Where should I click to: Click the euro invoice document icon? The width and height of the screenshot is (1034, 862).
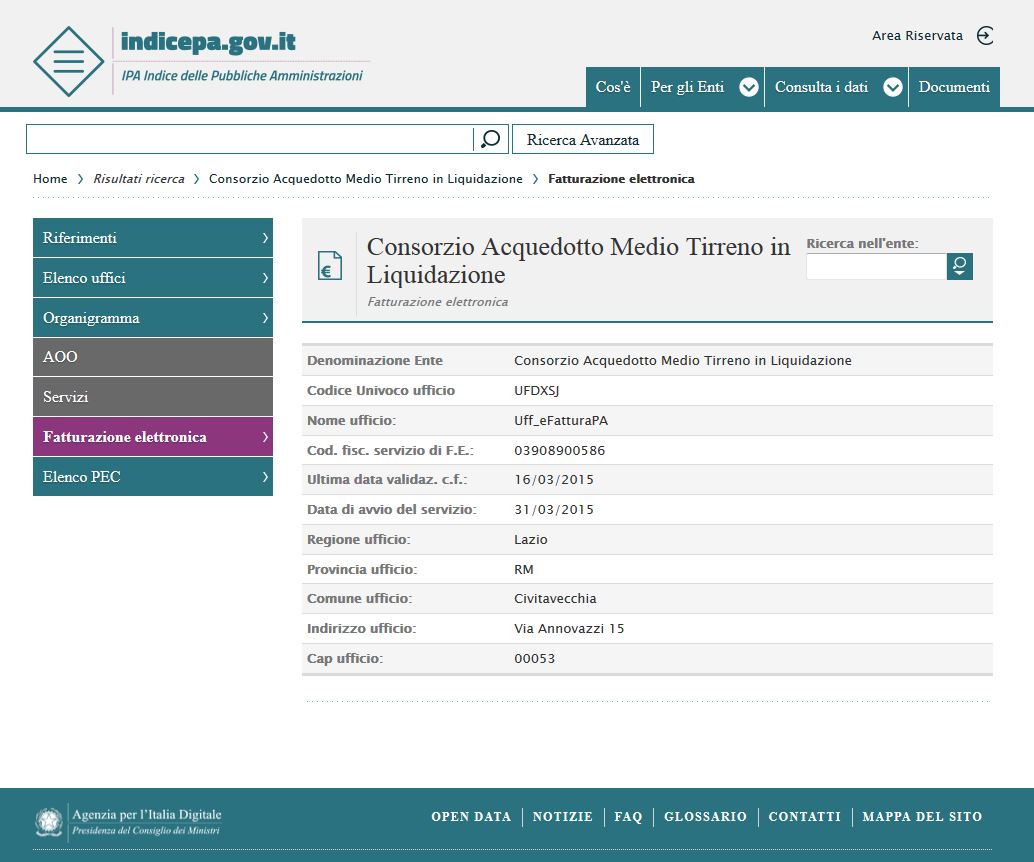click(329, 266)
